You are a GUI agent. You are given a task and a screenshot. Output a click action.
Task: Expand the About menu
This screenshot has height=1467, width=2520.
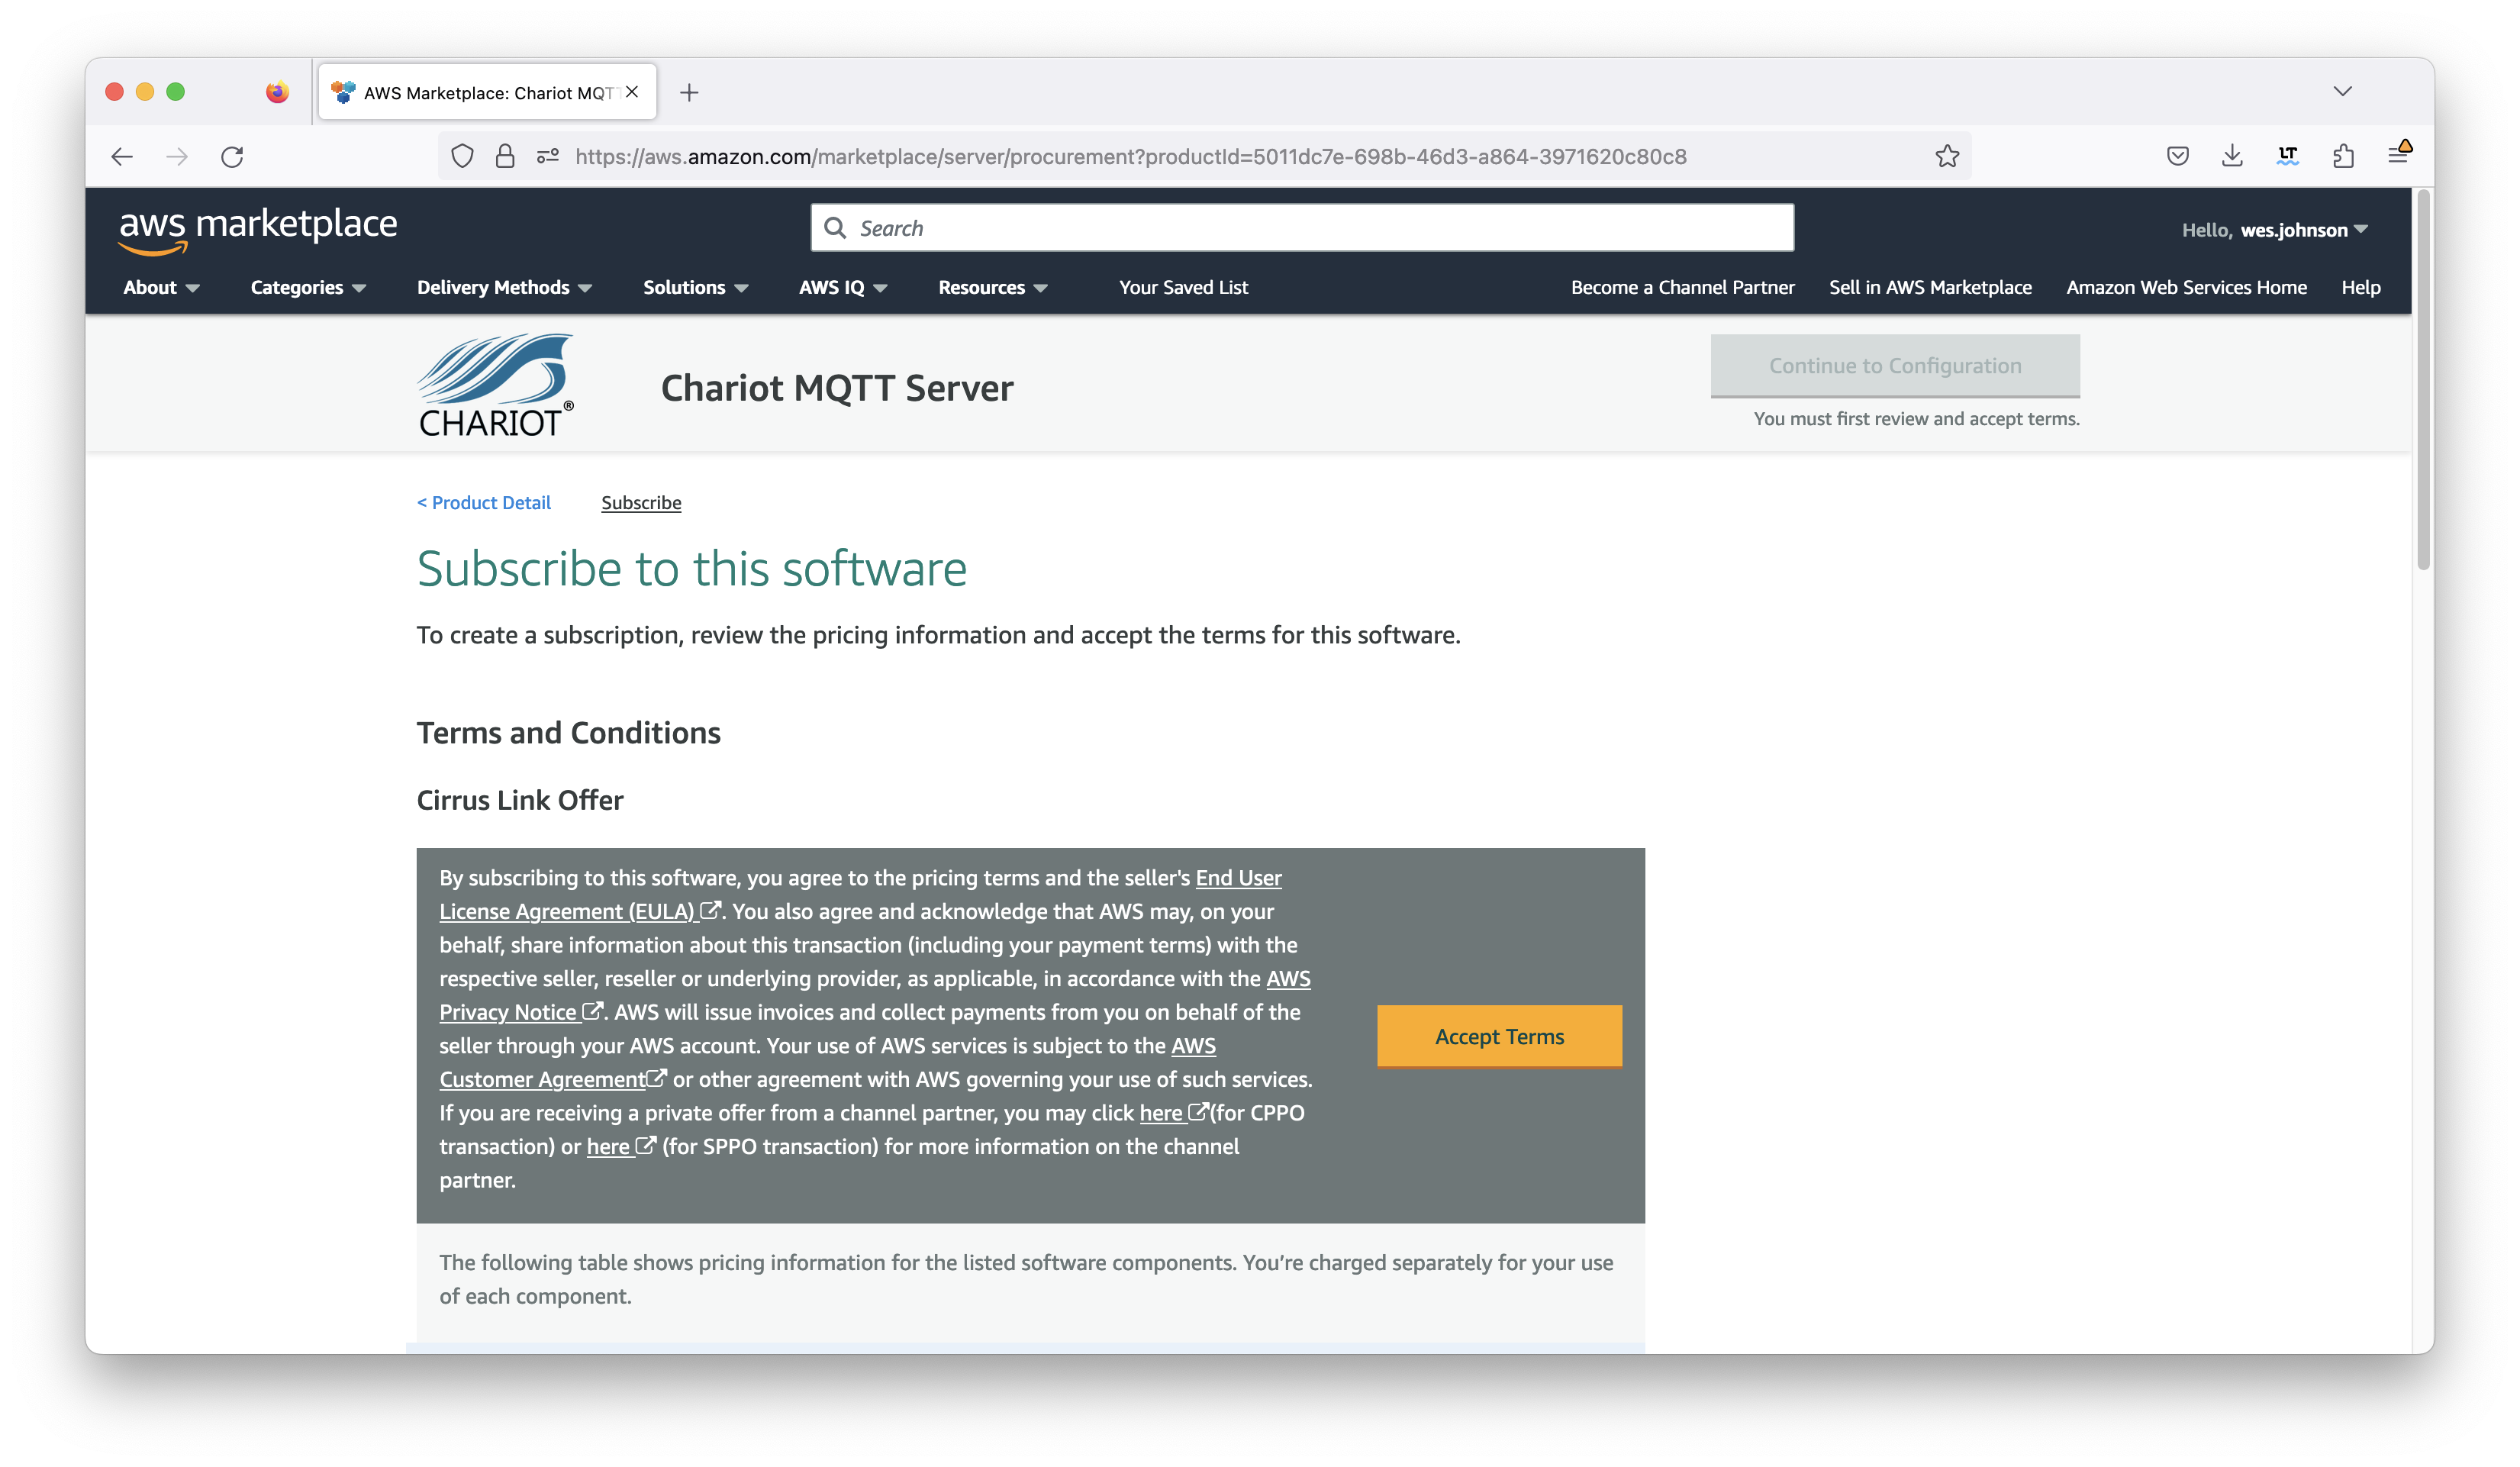tap(161, 287)
